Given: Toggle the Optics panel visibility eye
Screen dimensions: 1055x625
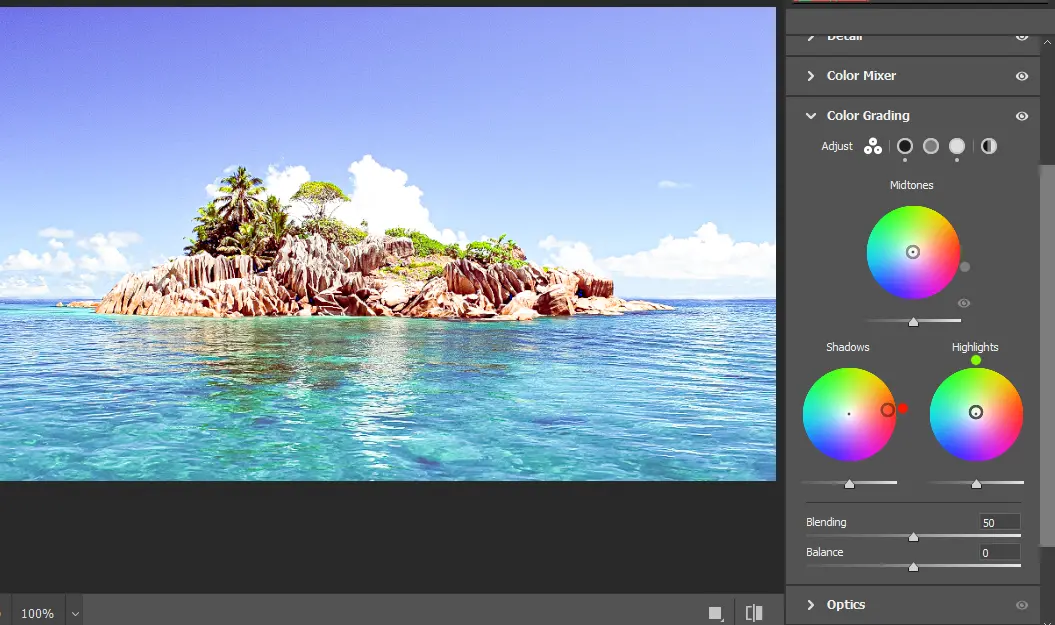Looking at the screenshot, I should coord(1021,604).
